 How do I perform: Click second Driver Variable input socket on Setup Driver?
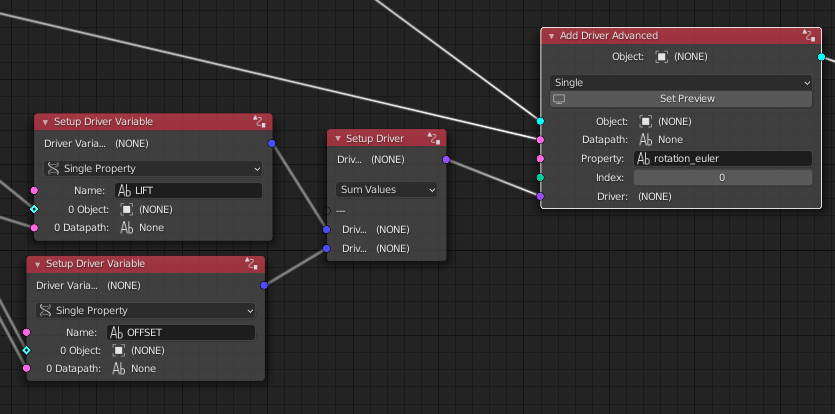coord(326,248)
